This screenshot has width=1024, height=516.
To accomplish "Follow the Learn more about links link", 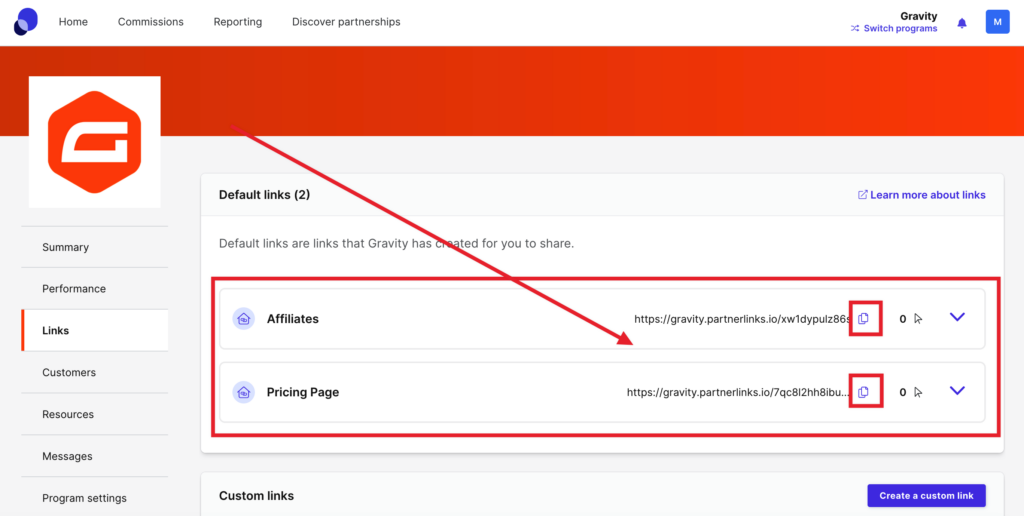I will [x=921, y=195].
